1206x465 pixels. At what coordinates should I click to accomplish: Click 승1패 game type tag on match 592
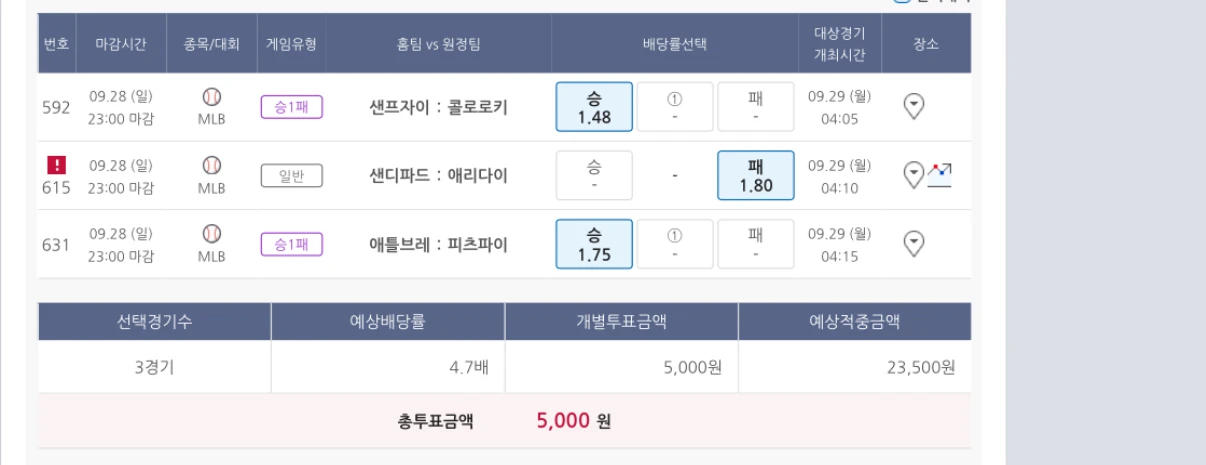click(x=291, y=107)
